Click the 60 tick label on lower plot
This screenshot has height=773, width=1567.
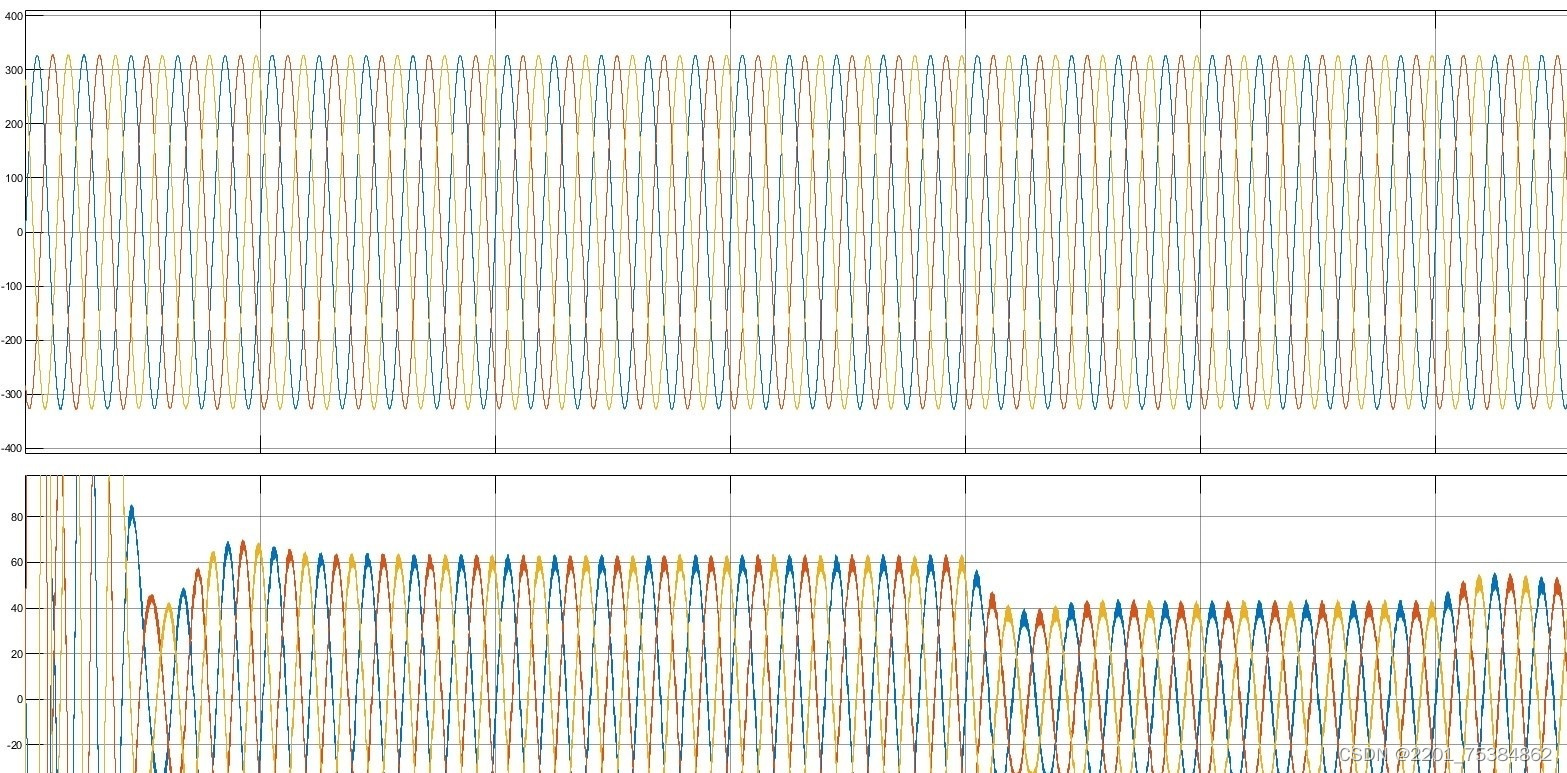pos(15,563)
